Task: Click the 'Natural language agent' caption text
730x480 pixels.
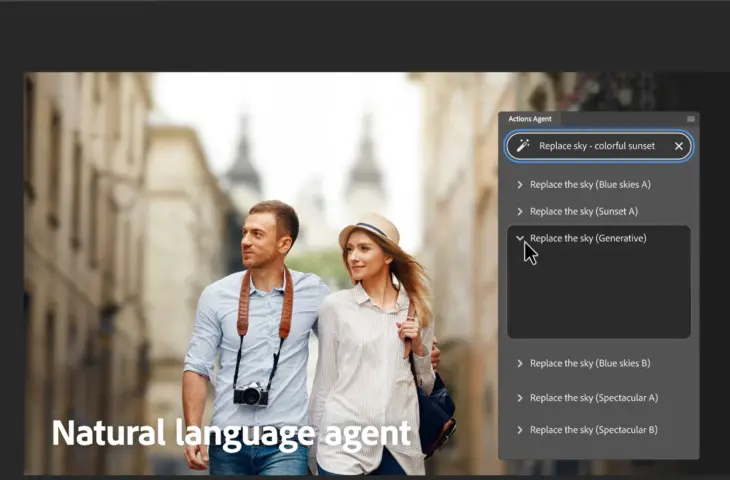Action: 231,432
